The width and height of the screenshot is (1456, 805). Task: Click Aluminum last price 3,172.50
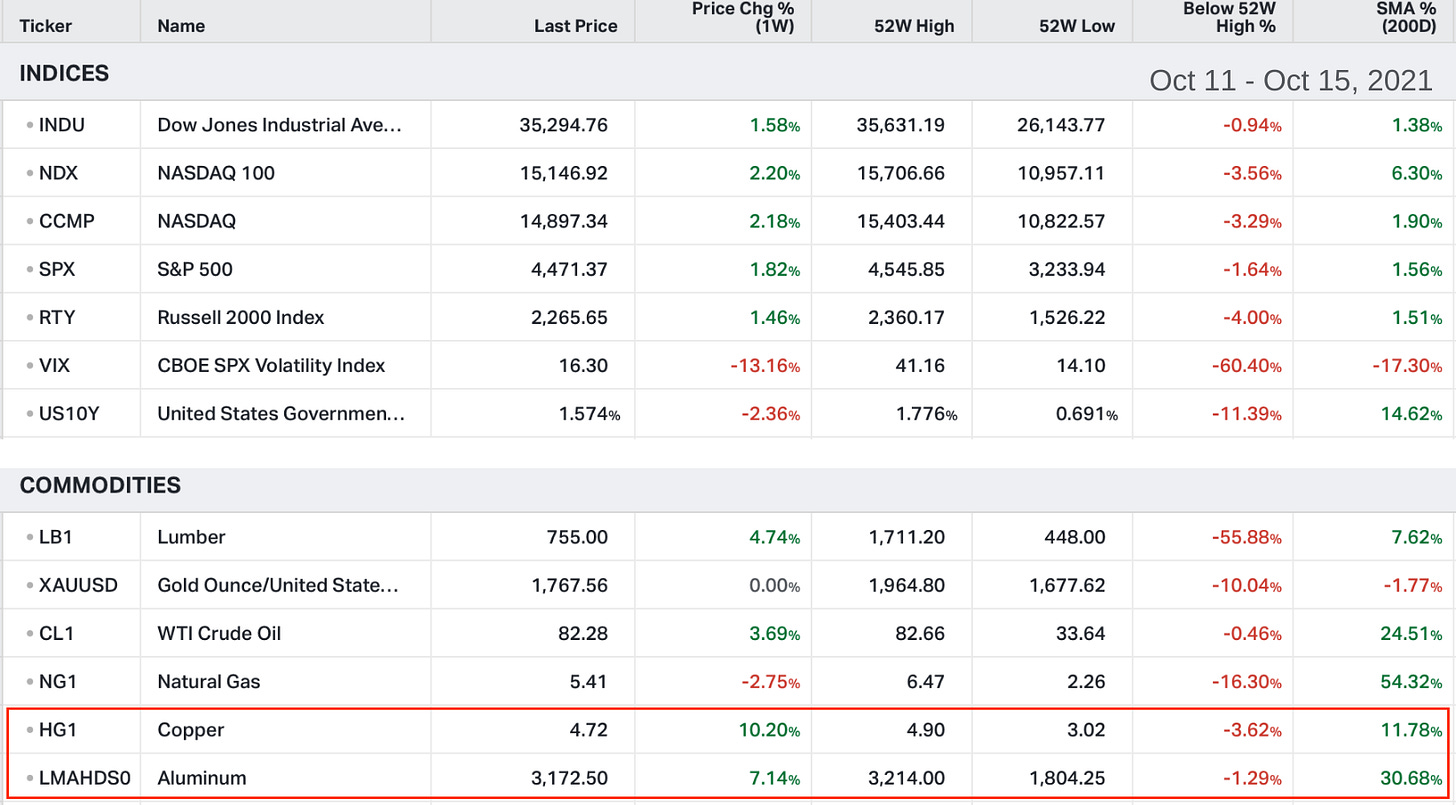coord(569,777)
